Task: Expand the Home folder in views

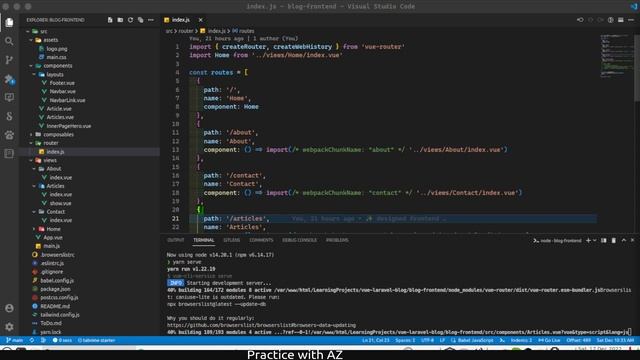Action: pyautogui.click(x=53, y=229)
